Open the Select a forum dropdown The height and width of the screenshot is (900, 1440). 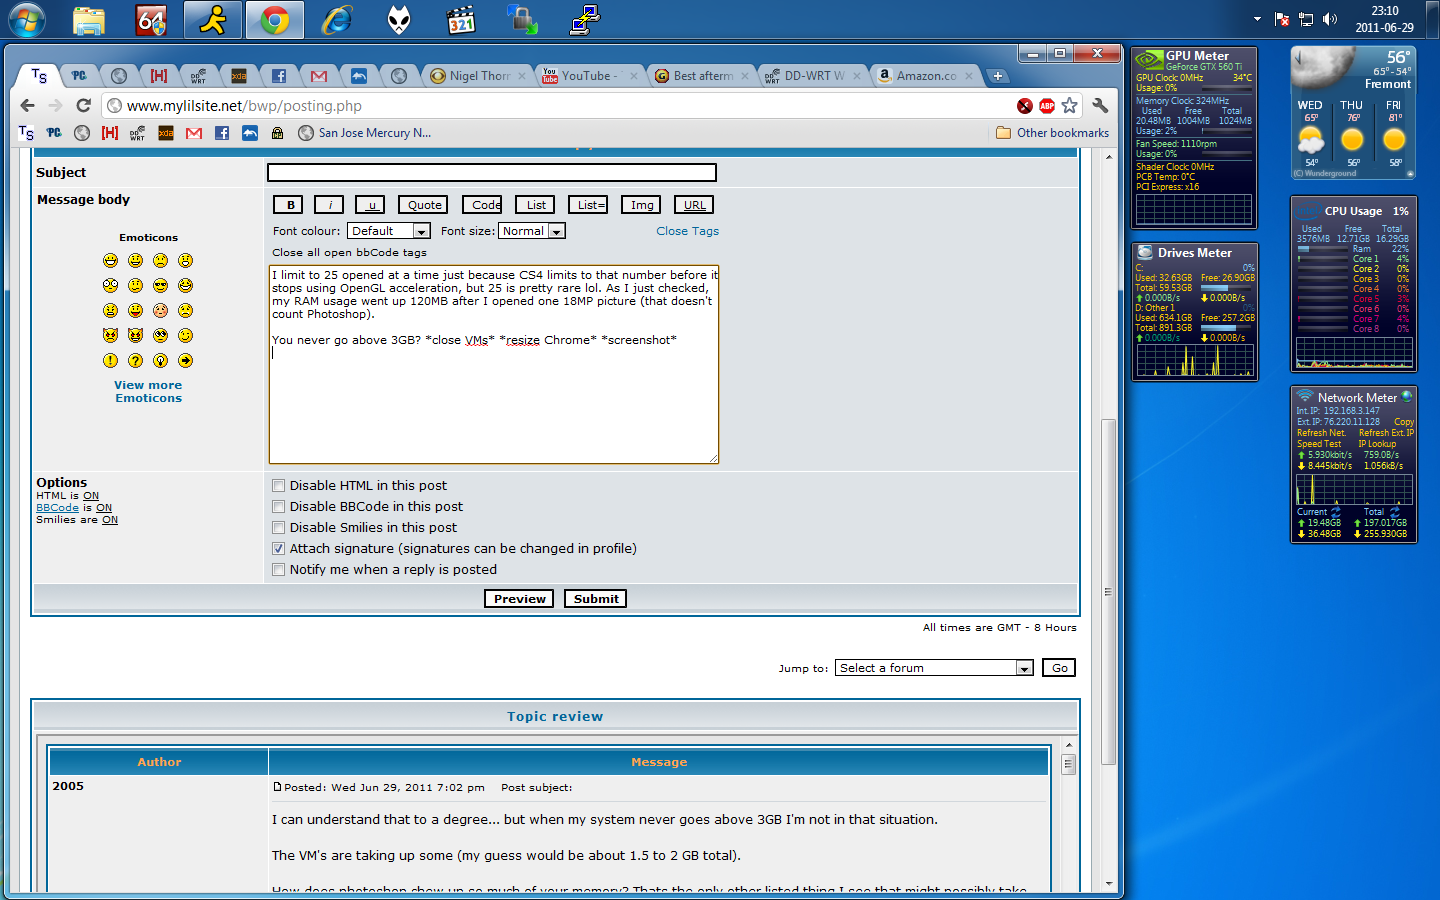934,668
